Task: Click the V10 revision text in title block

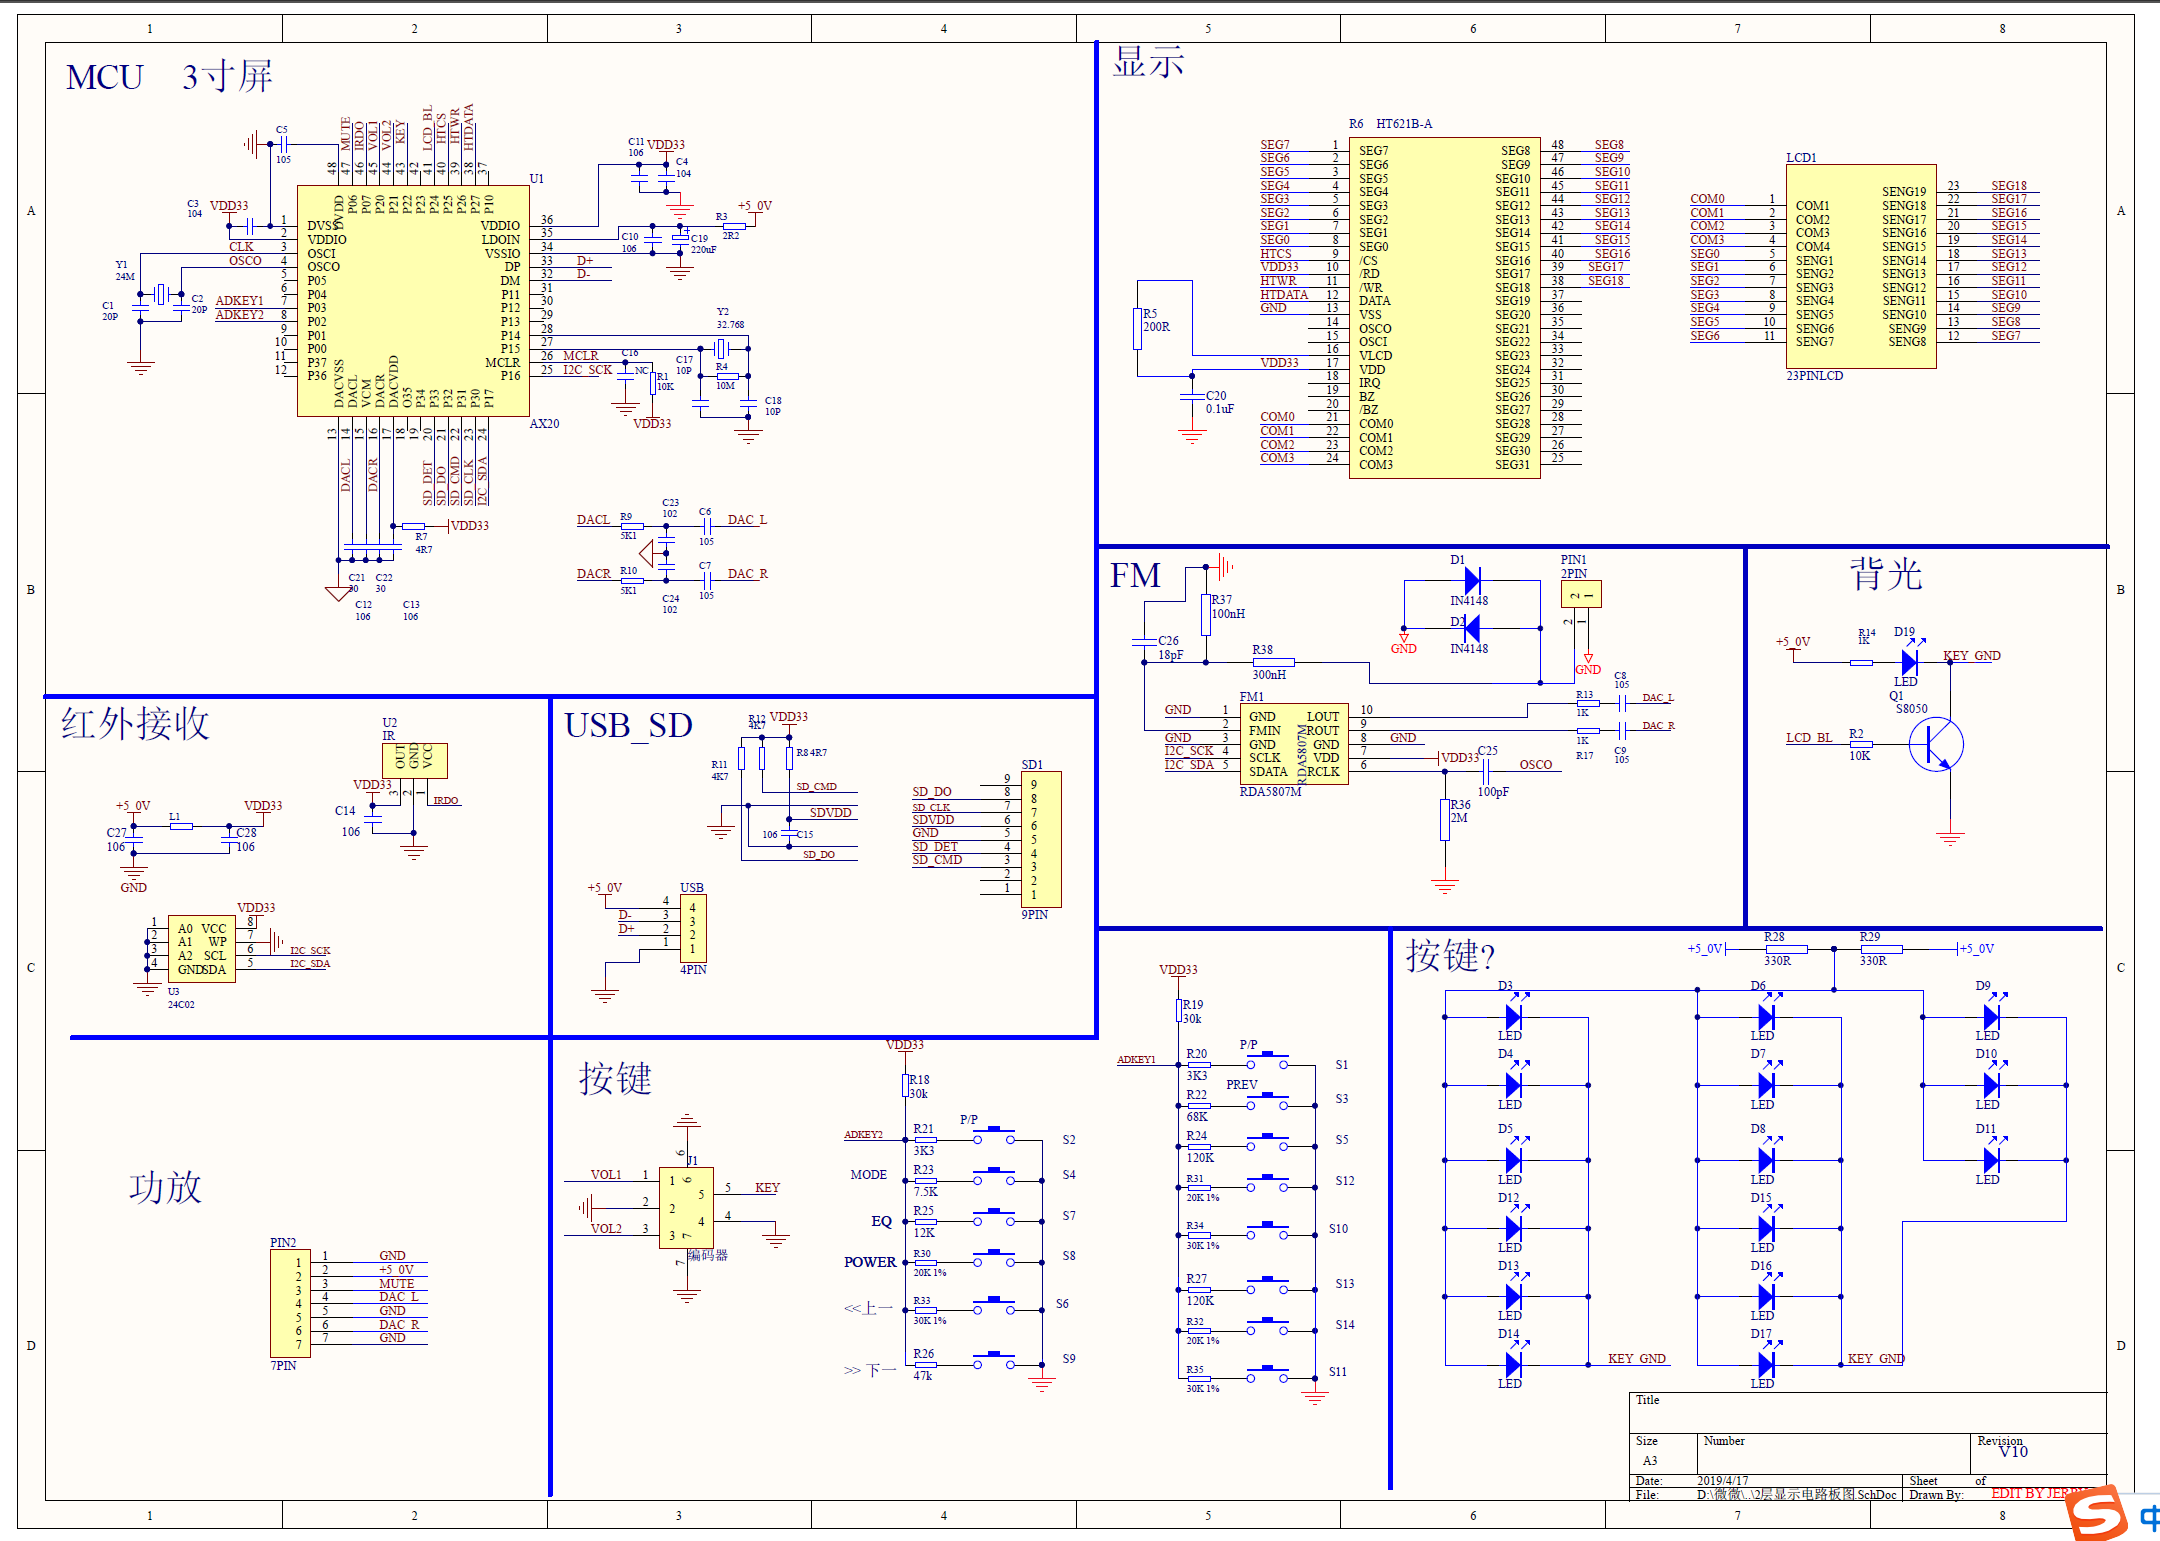Action: [x=2013, y=1452]
